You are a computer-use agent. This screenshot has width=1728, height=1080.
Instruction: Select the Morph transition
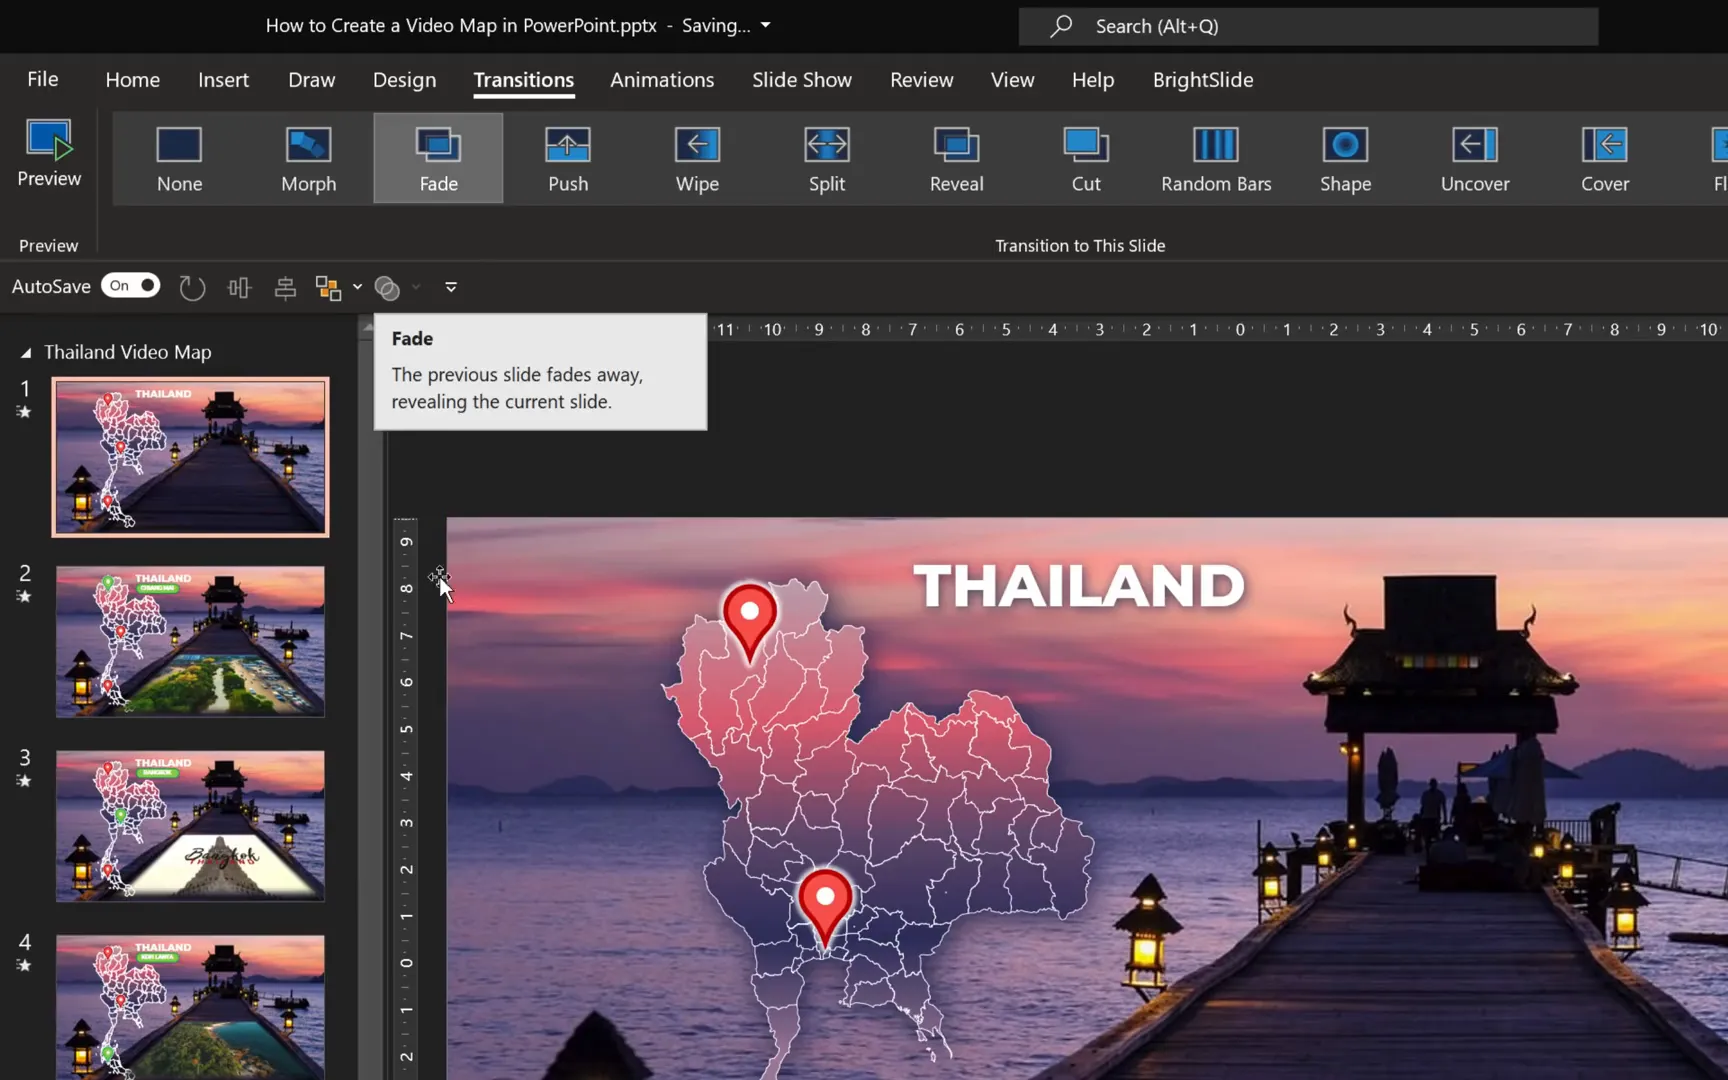[x=308, y=158]
